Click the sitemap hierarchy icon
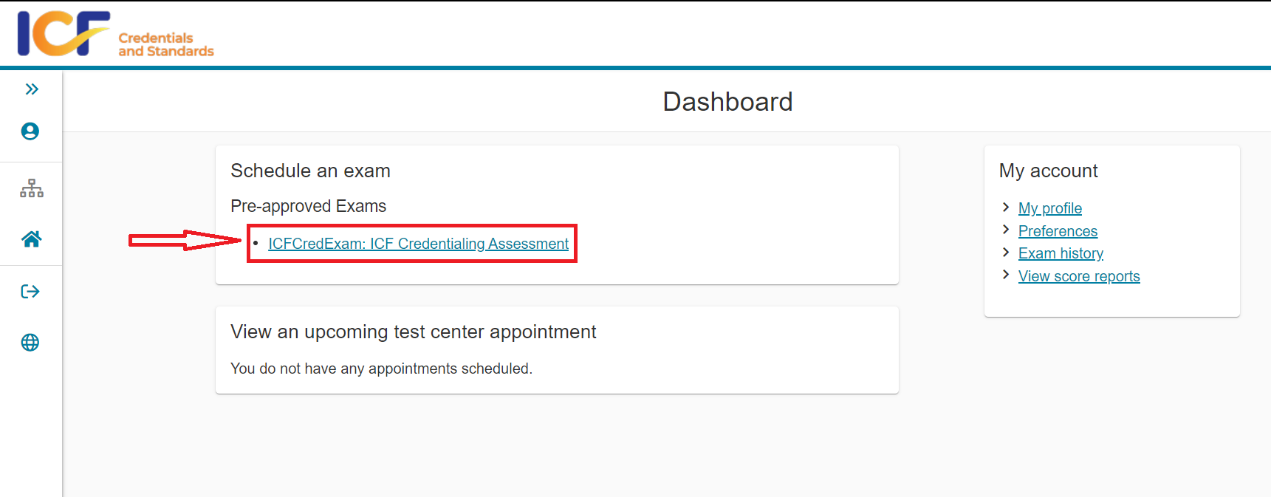Viewport: 1271px width, 497px height. click(x=31, y=188)
